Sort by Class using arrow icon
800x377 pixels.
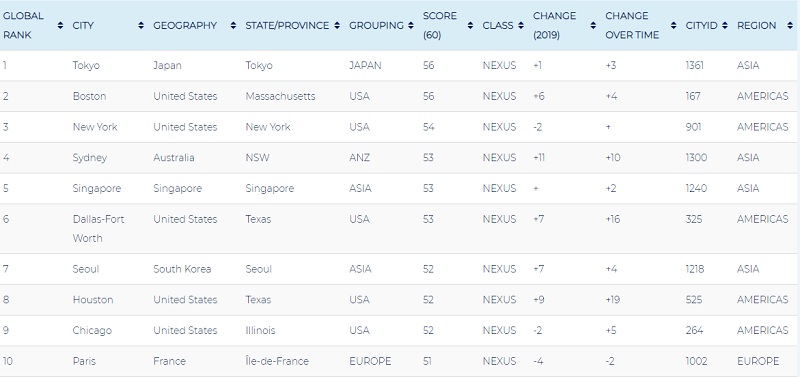(x=520, y=26)
